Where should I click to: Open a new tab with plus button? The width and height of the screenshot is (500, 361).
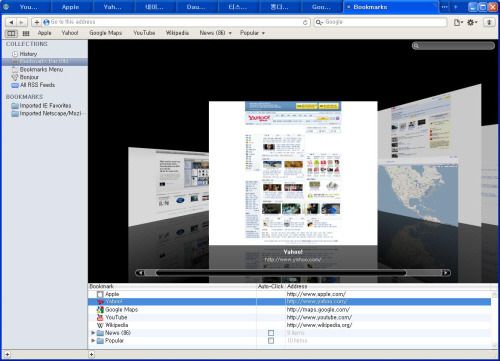click(x=456, y=7)
